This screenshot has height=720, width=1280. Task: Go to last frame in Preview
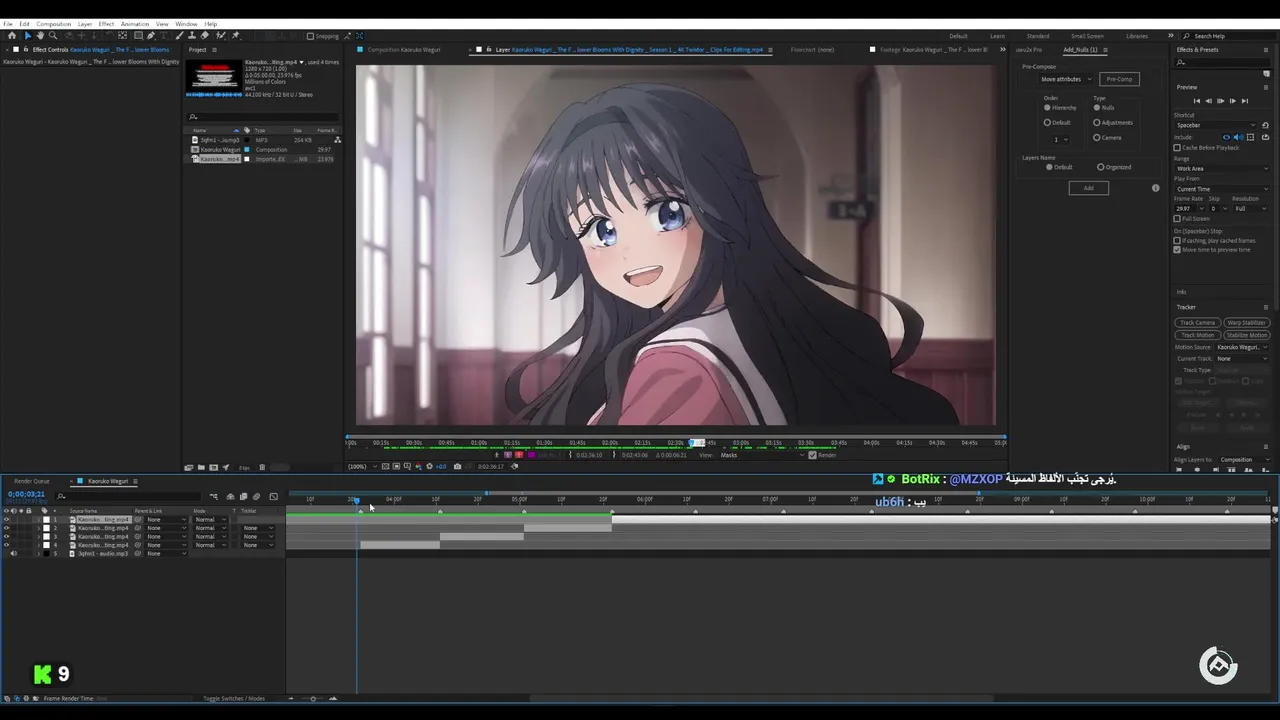tap(1245, 101)
